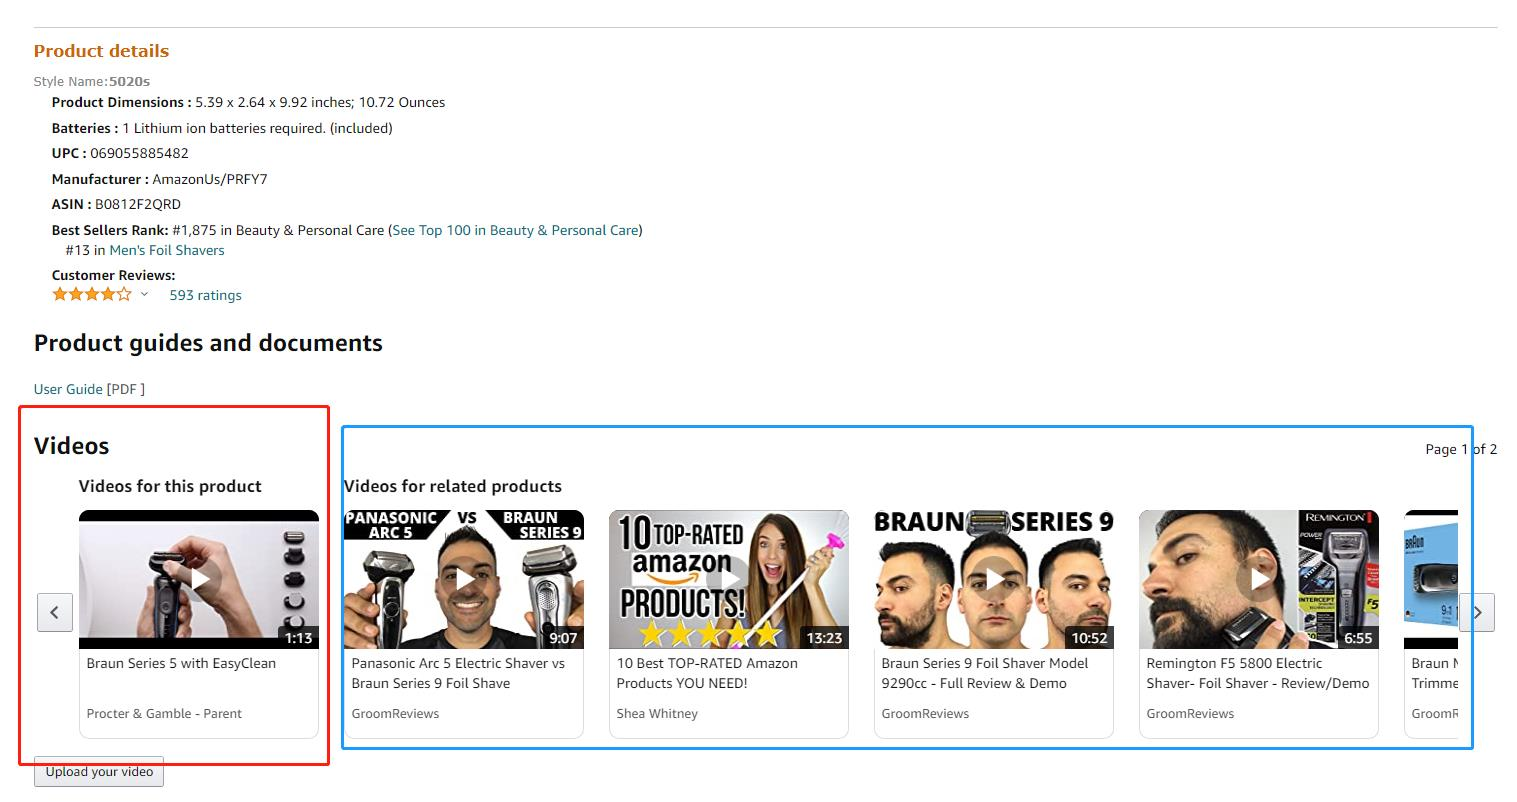Image resolution: width=1517 pixels, height=802 pixels.
Task: Open Panasonic Arc 5 Electric Shaver title
Action: [x=458, y=673]
